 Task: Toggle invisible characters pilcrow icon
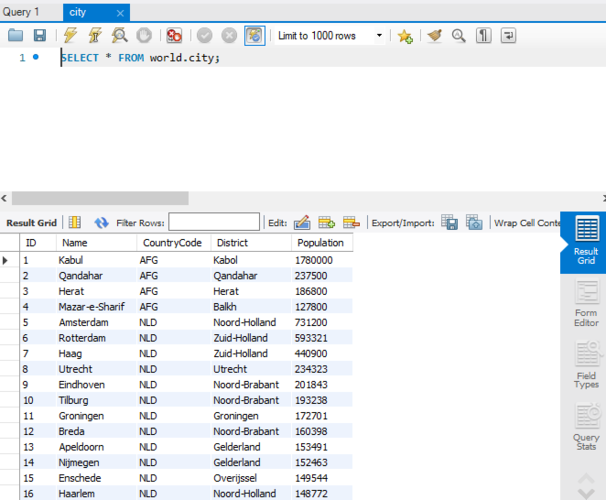tap(483, 36)
